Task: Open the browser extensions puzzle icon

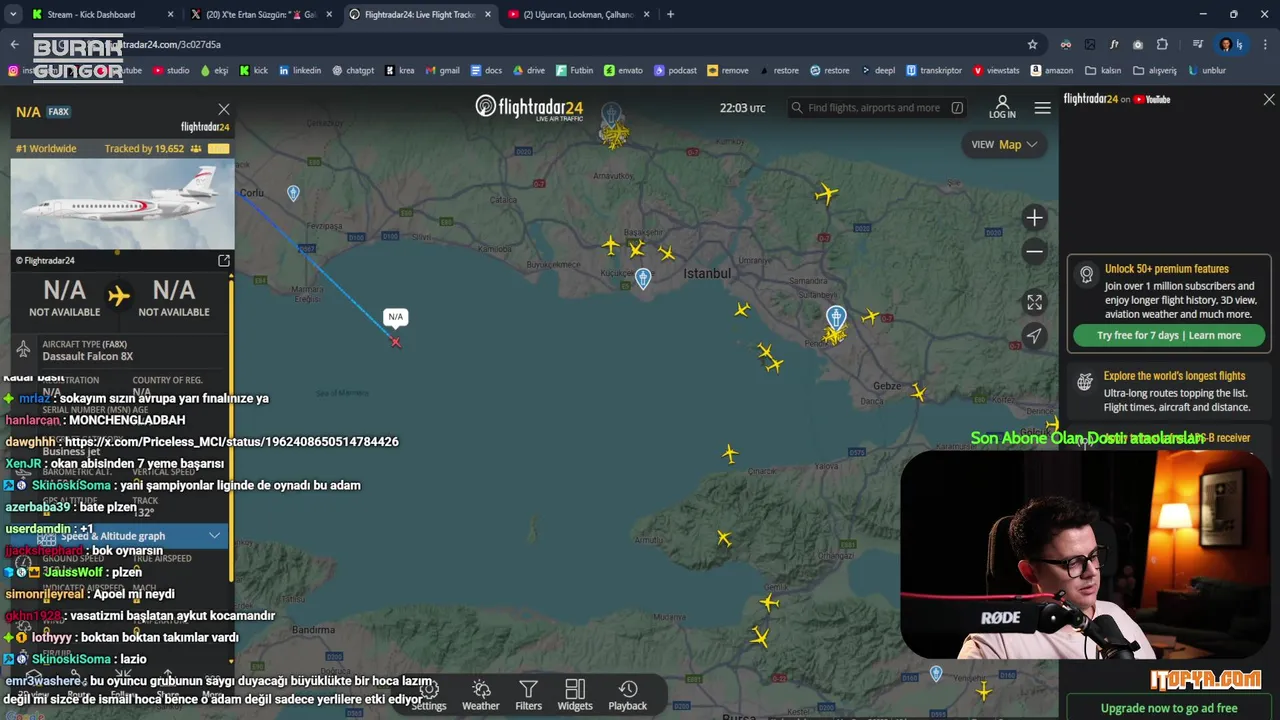Action: pos(1162,44)
